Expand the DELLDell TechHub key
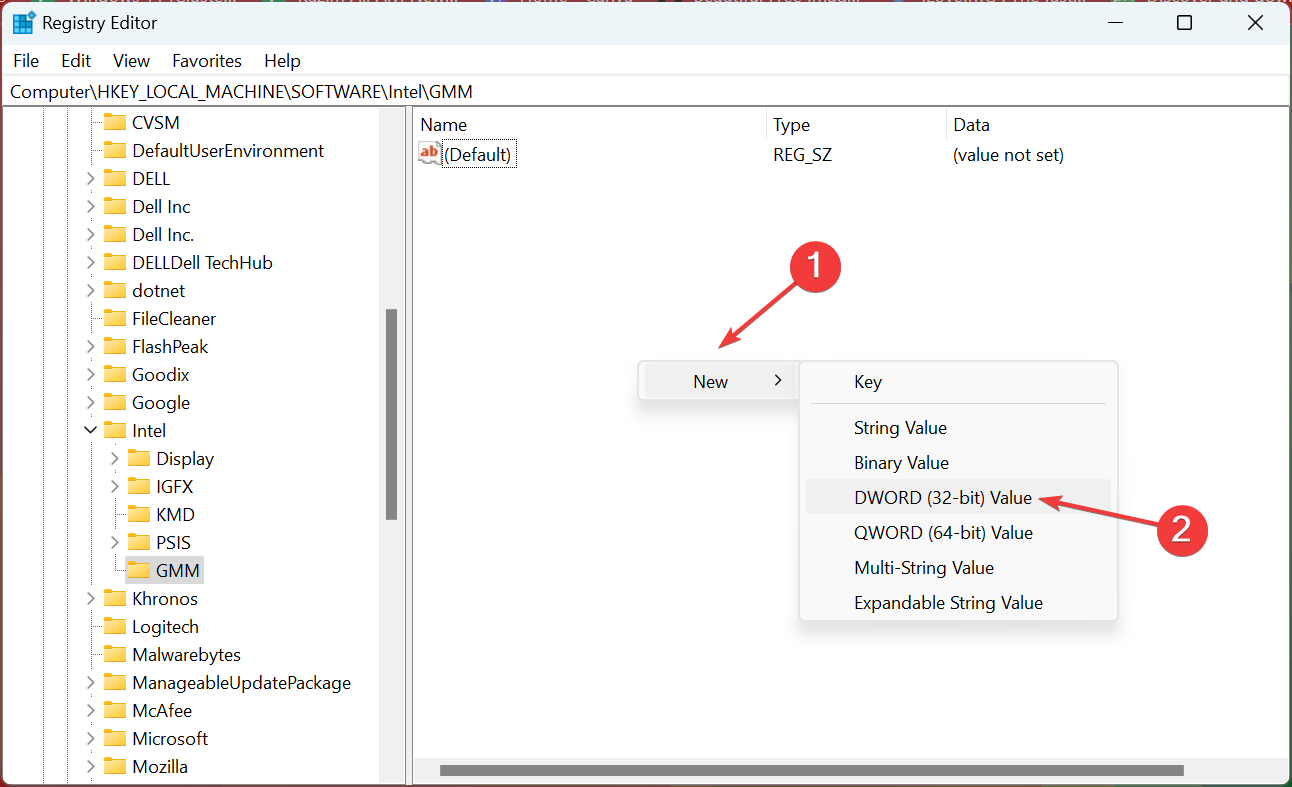 91,263
